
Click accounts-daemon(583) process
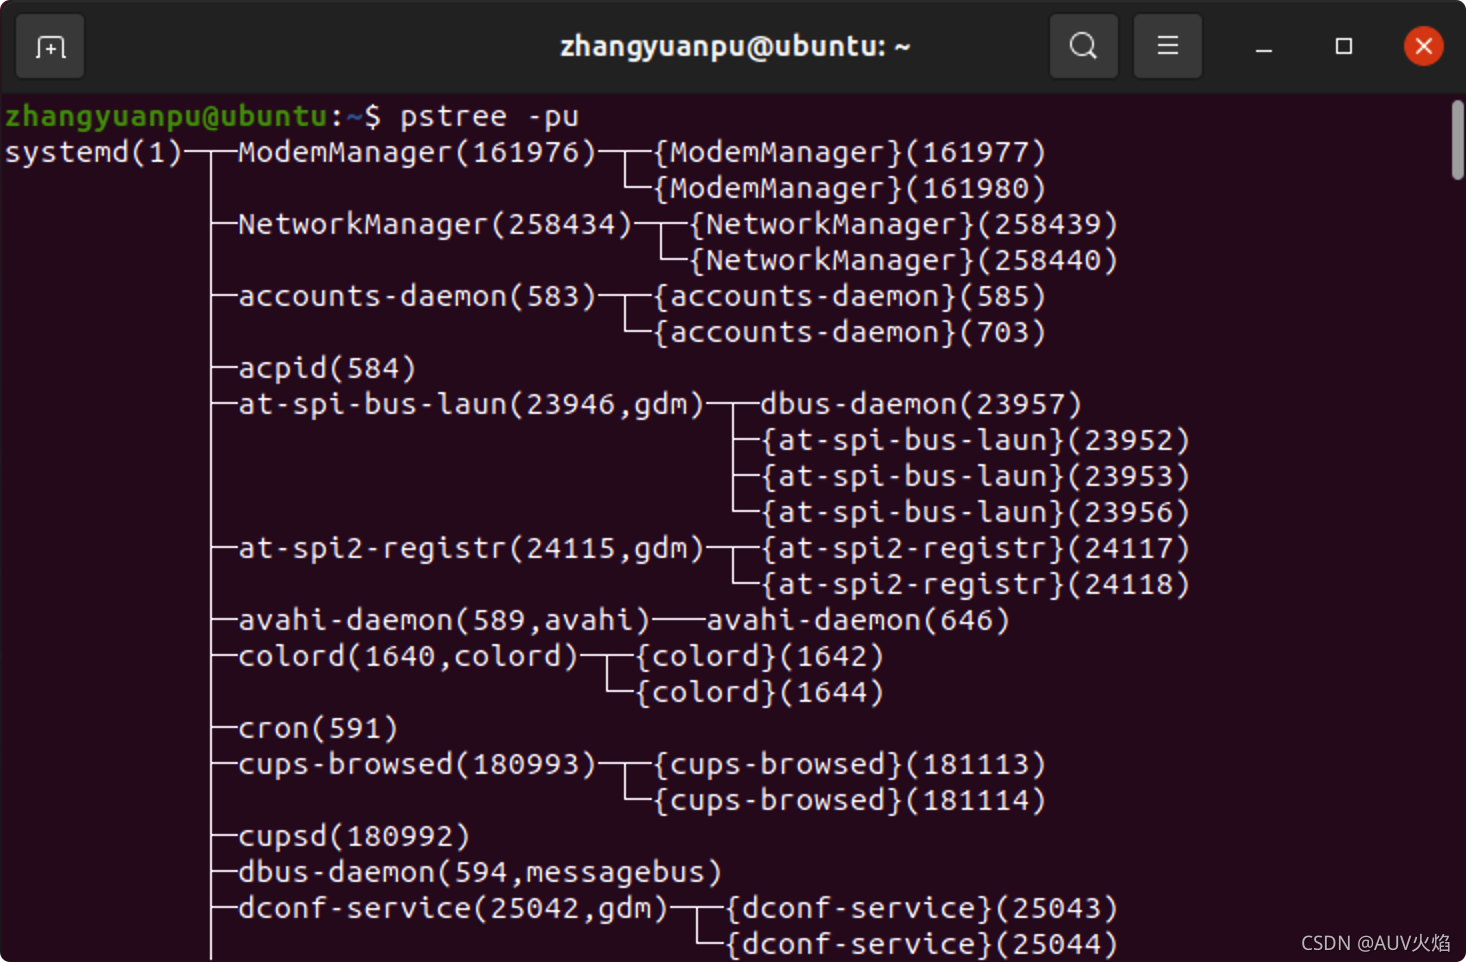tap(417, 296)
